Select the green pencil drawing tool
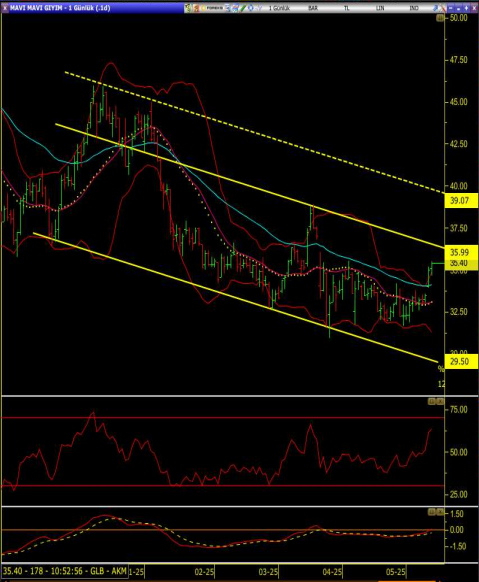Image resolution: width=479 pixels, height=582 pixels. [x=243, y=8]
